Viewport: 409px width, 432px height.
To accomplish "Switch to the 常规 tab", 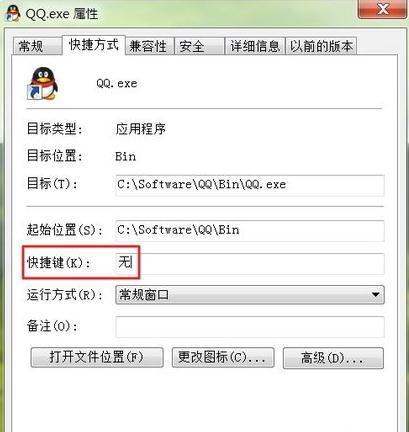I will [x=37, y=46].
